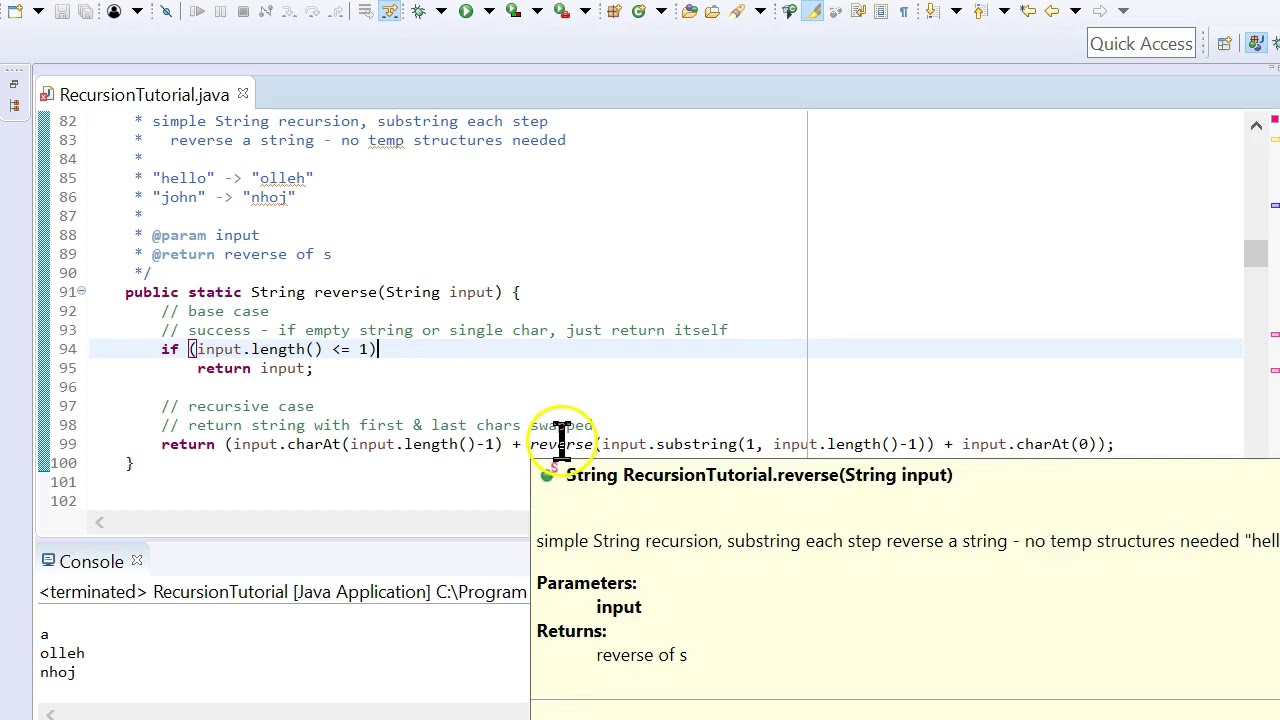Toggle Use Step Filters button
Image resolution: width=1280 pixels, height=720 pixels.
pos(390,11)
